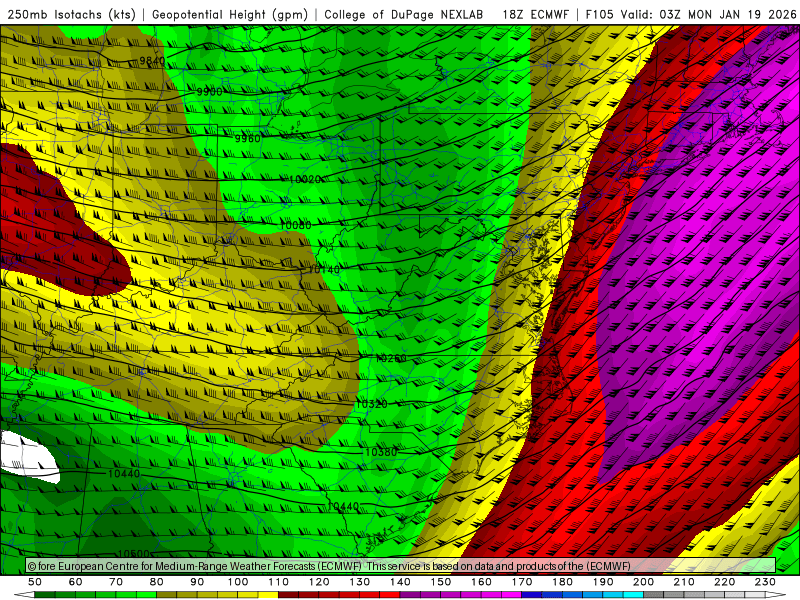Screen dimensions: 800x600
Task: Click the 90 value on the color scale
Action: click(197, 582)
